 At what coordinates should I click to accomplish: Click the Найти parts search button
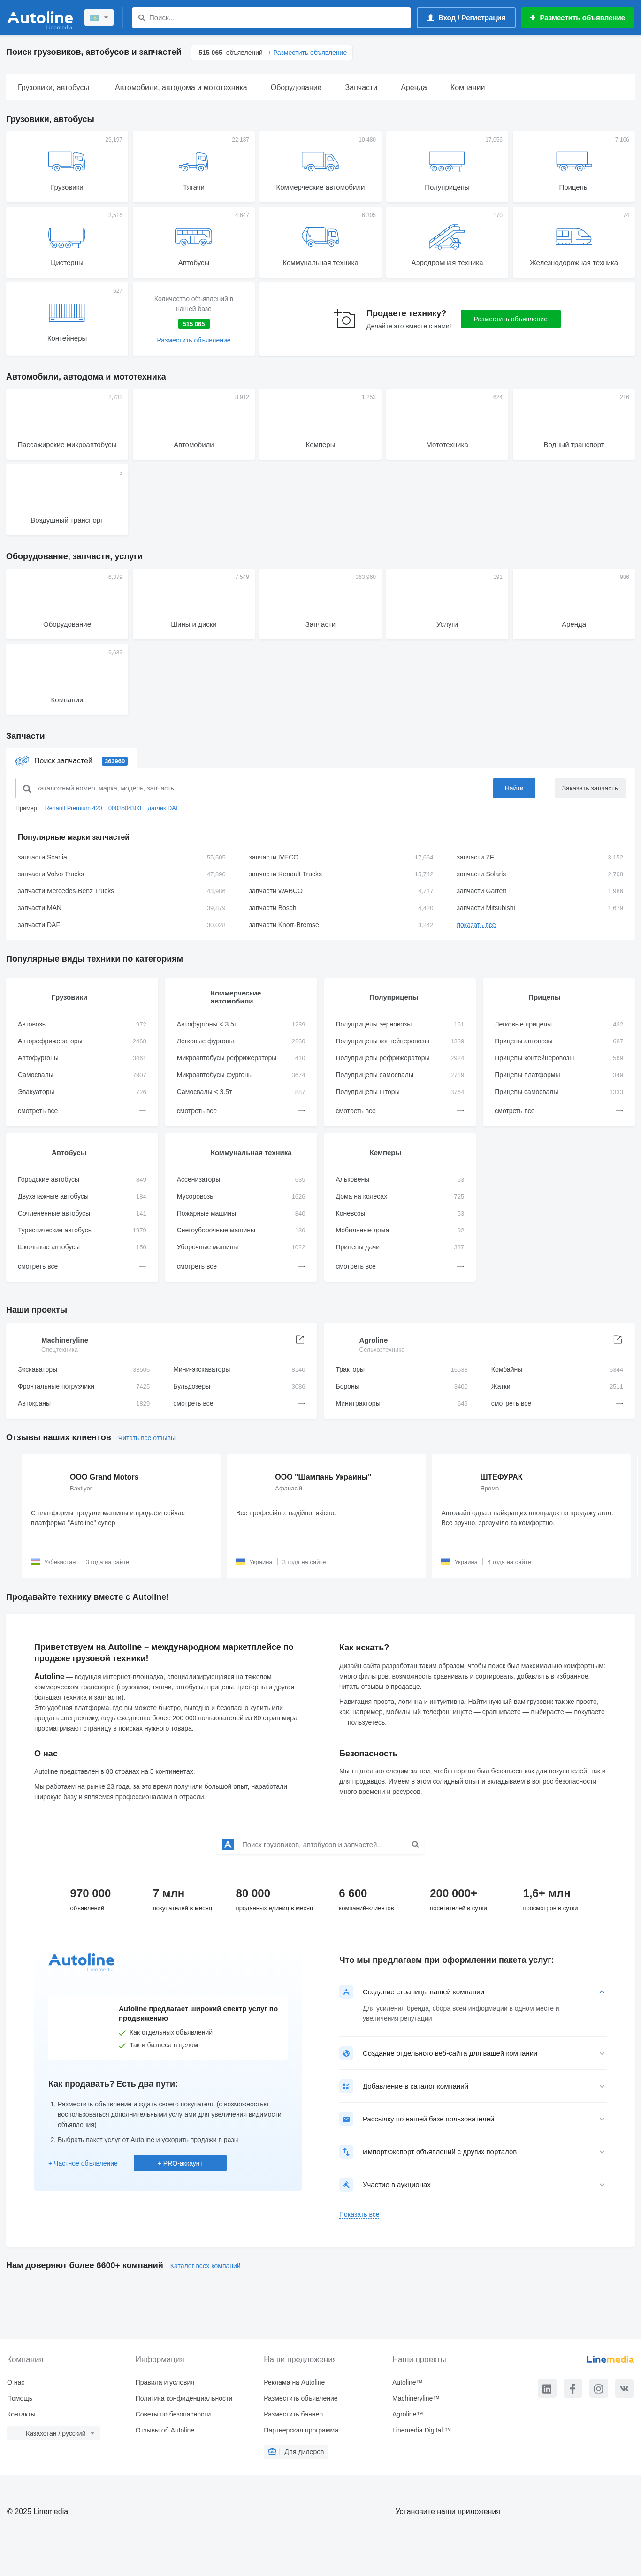514,788
